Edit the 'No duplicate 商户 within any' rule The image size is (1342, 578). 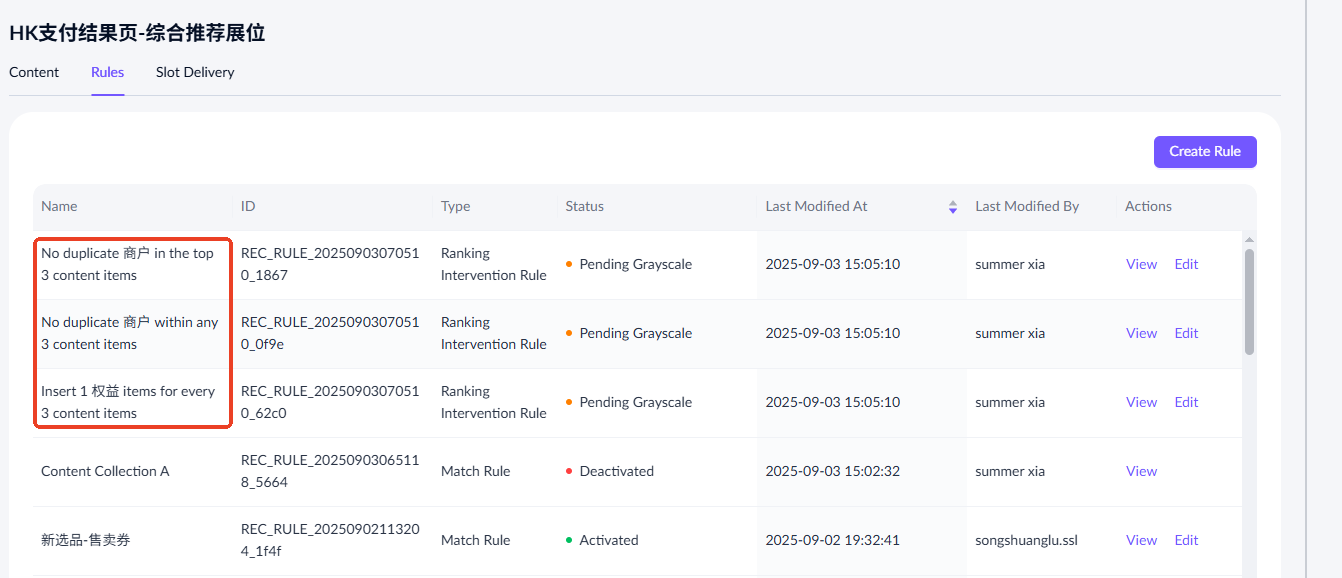pyautogui.click(x=1186, y=333)
